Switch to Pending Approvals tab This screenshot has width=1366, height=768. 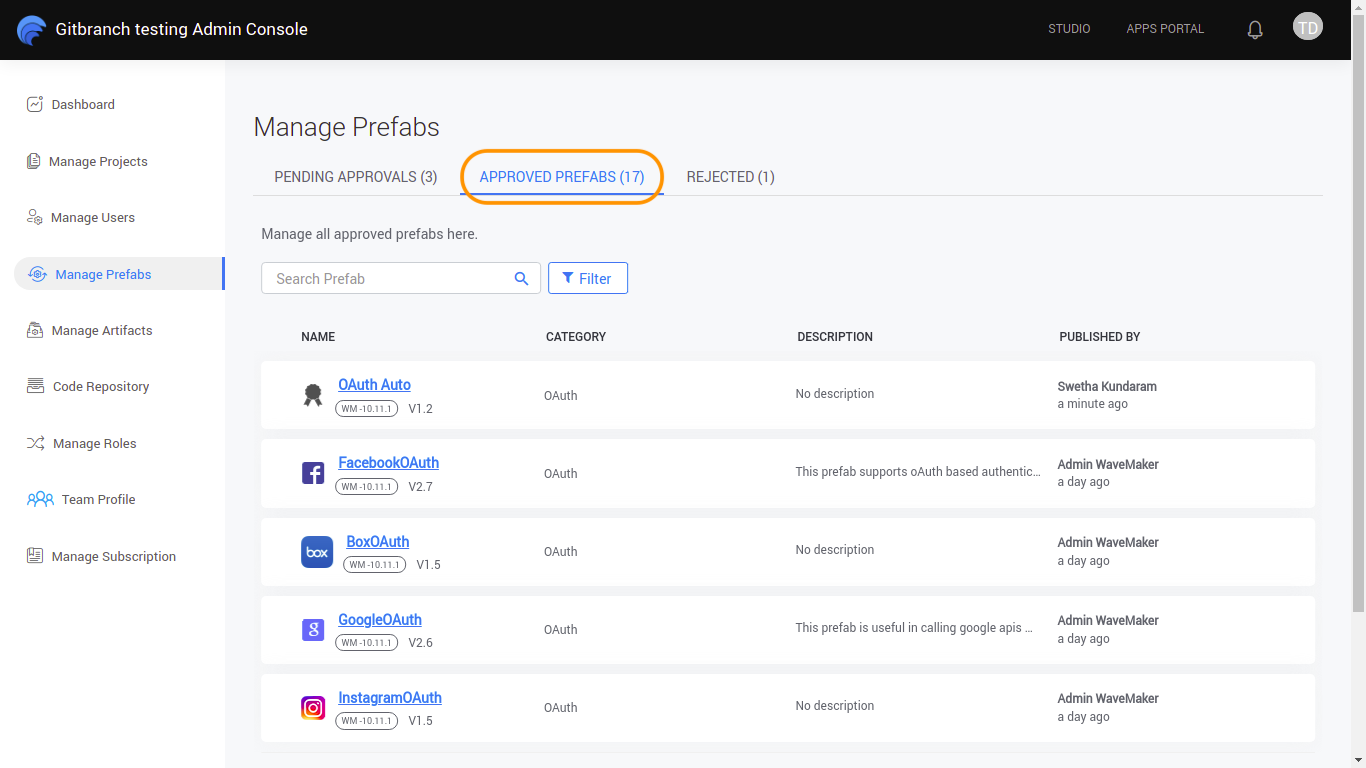point(356,177)
